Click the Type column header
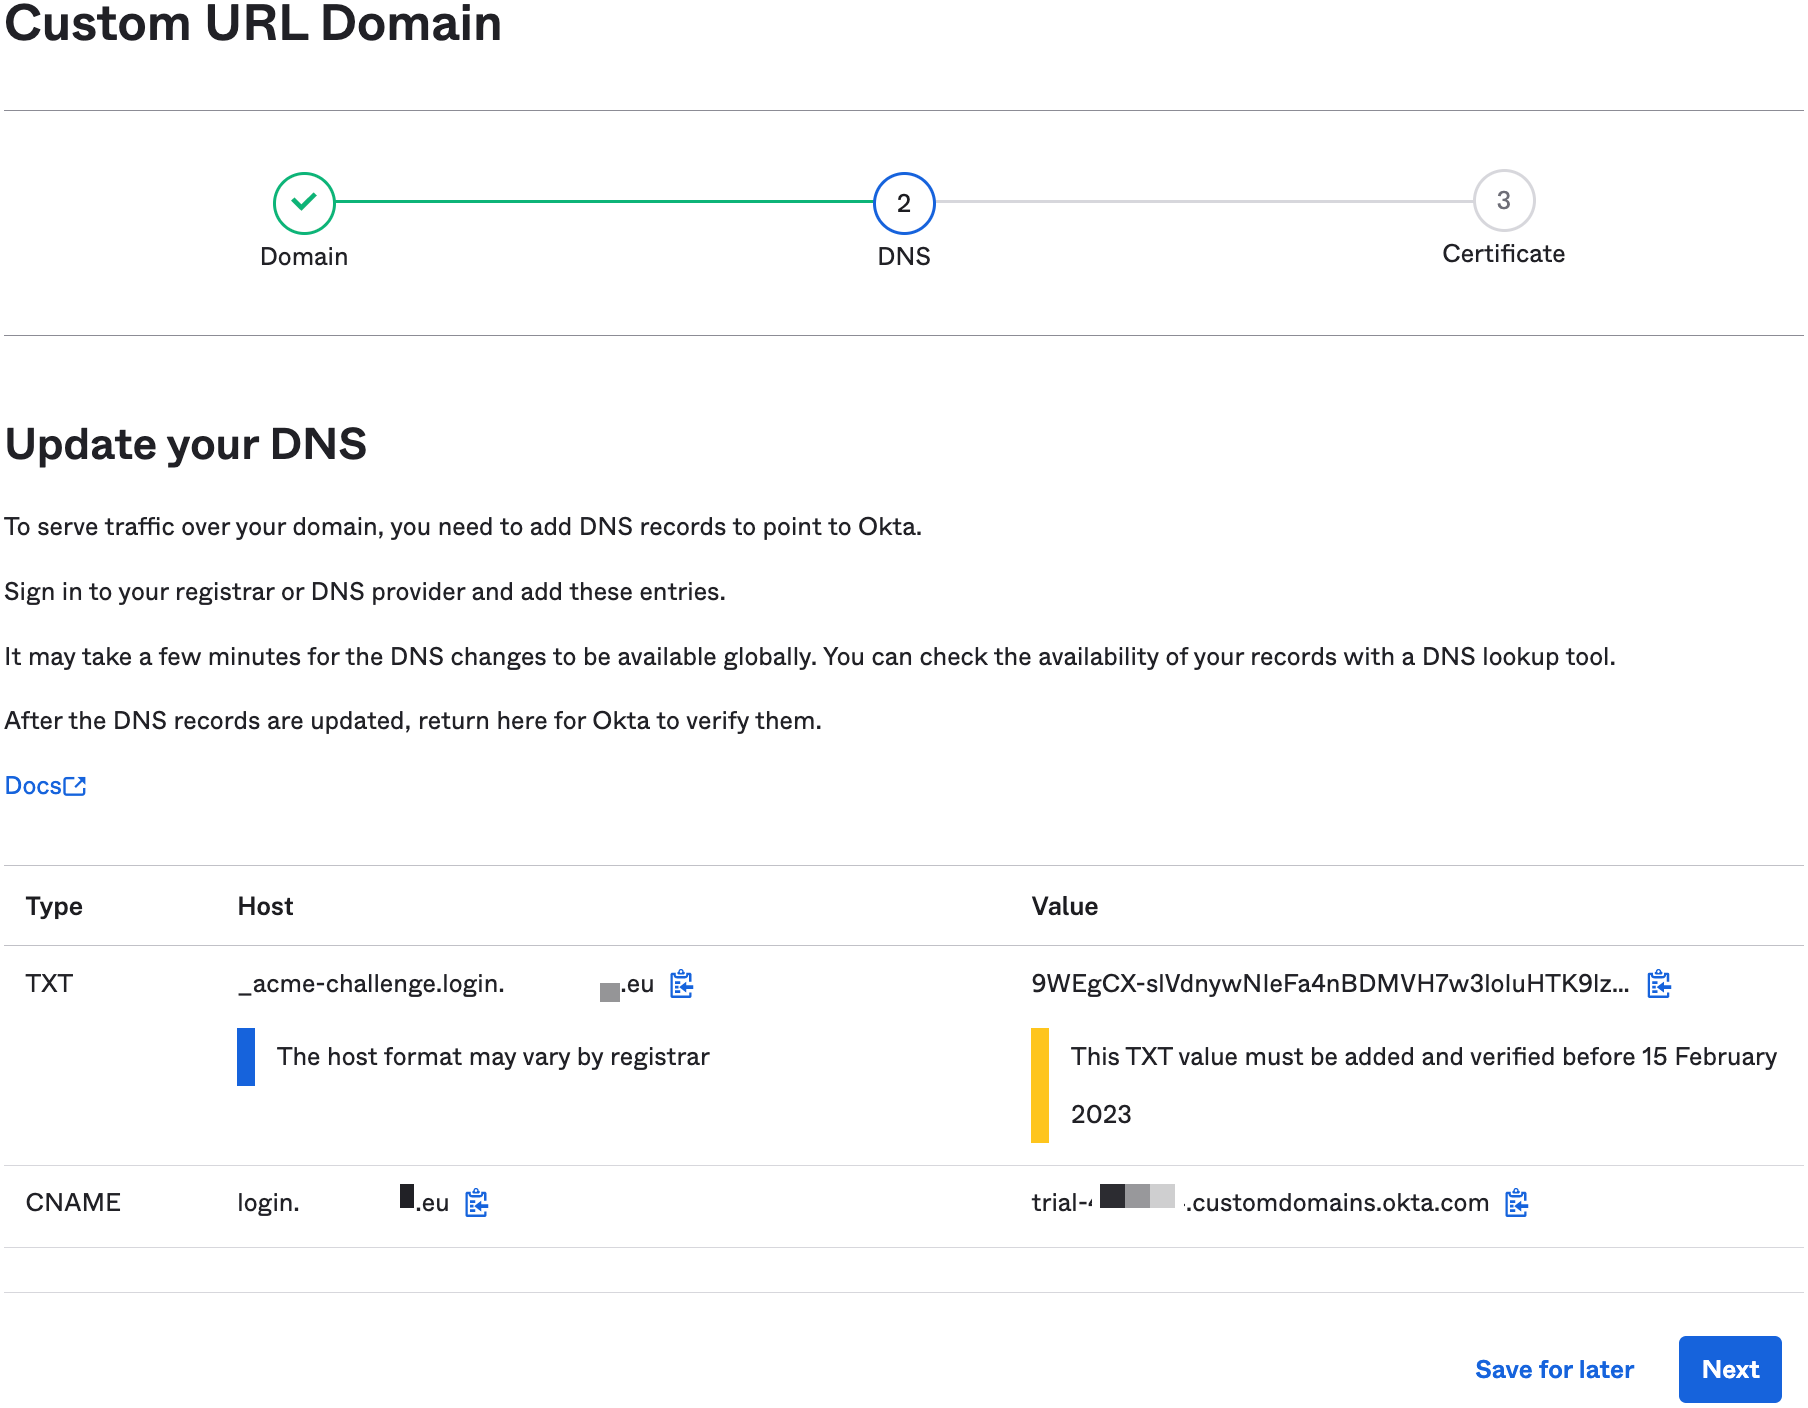This screenshot has height=1408, width=1808. 54,906
